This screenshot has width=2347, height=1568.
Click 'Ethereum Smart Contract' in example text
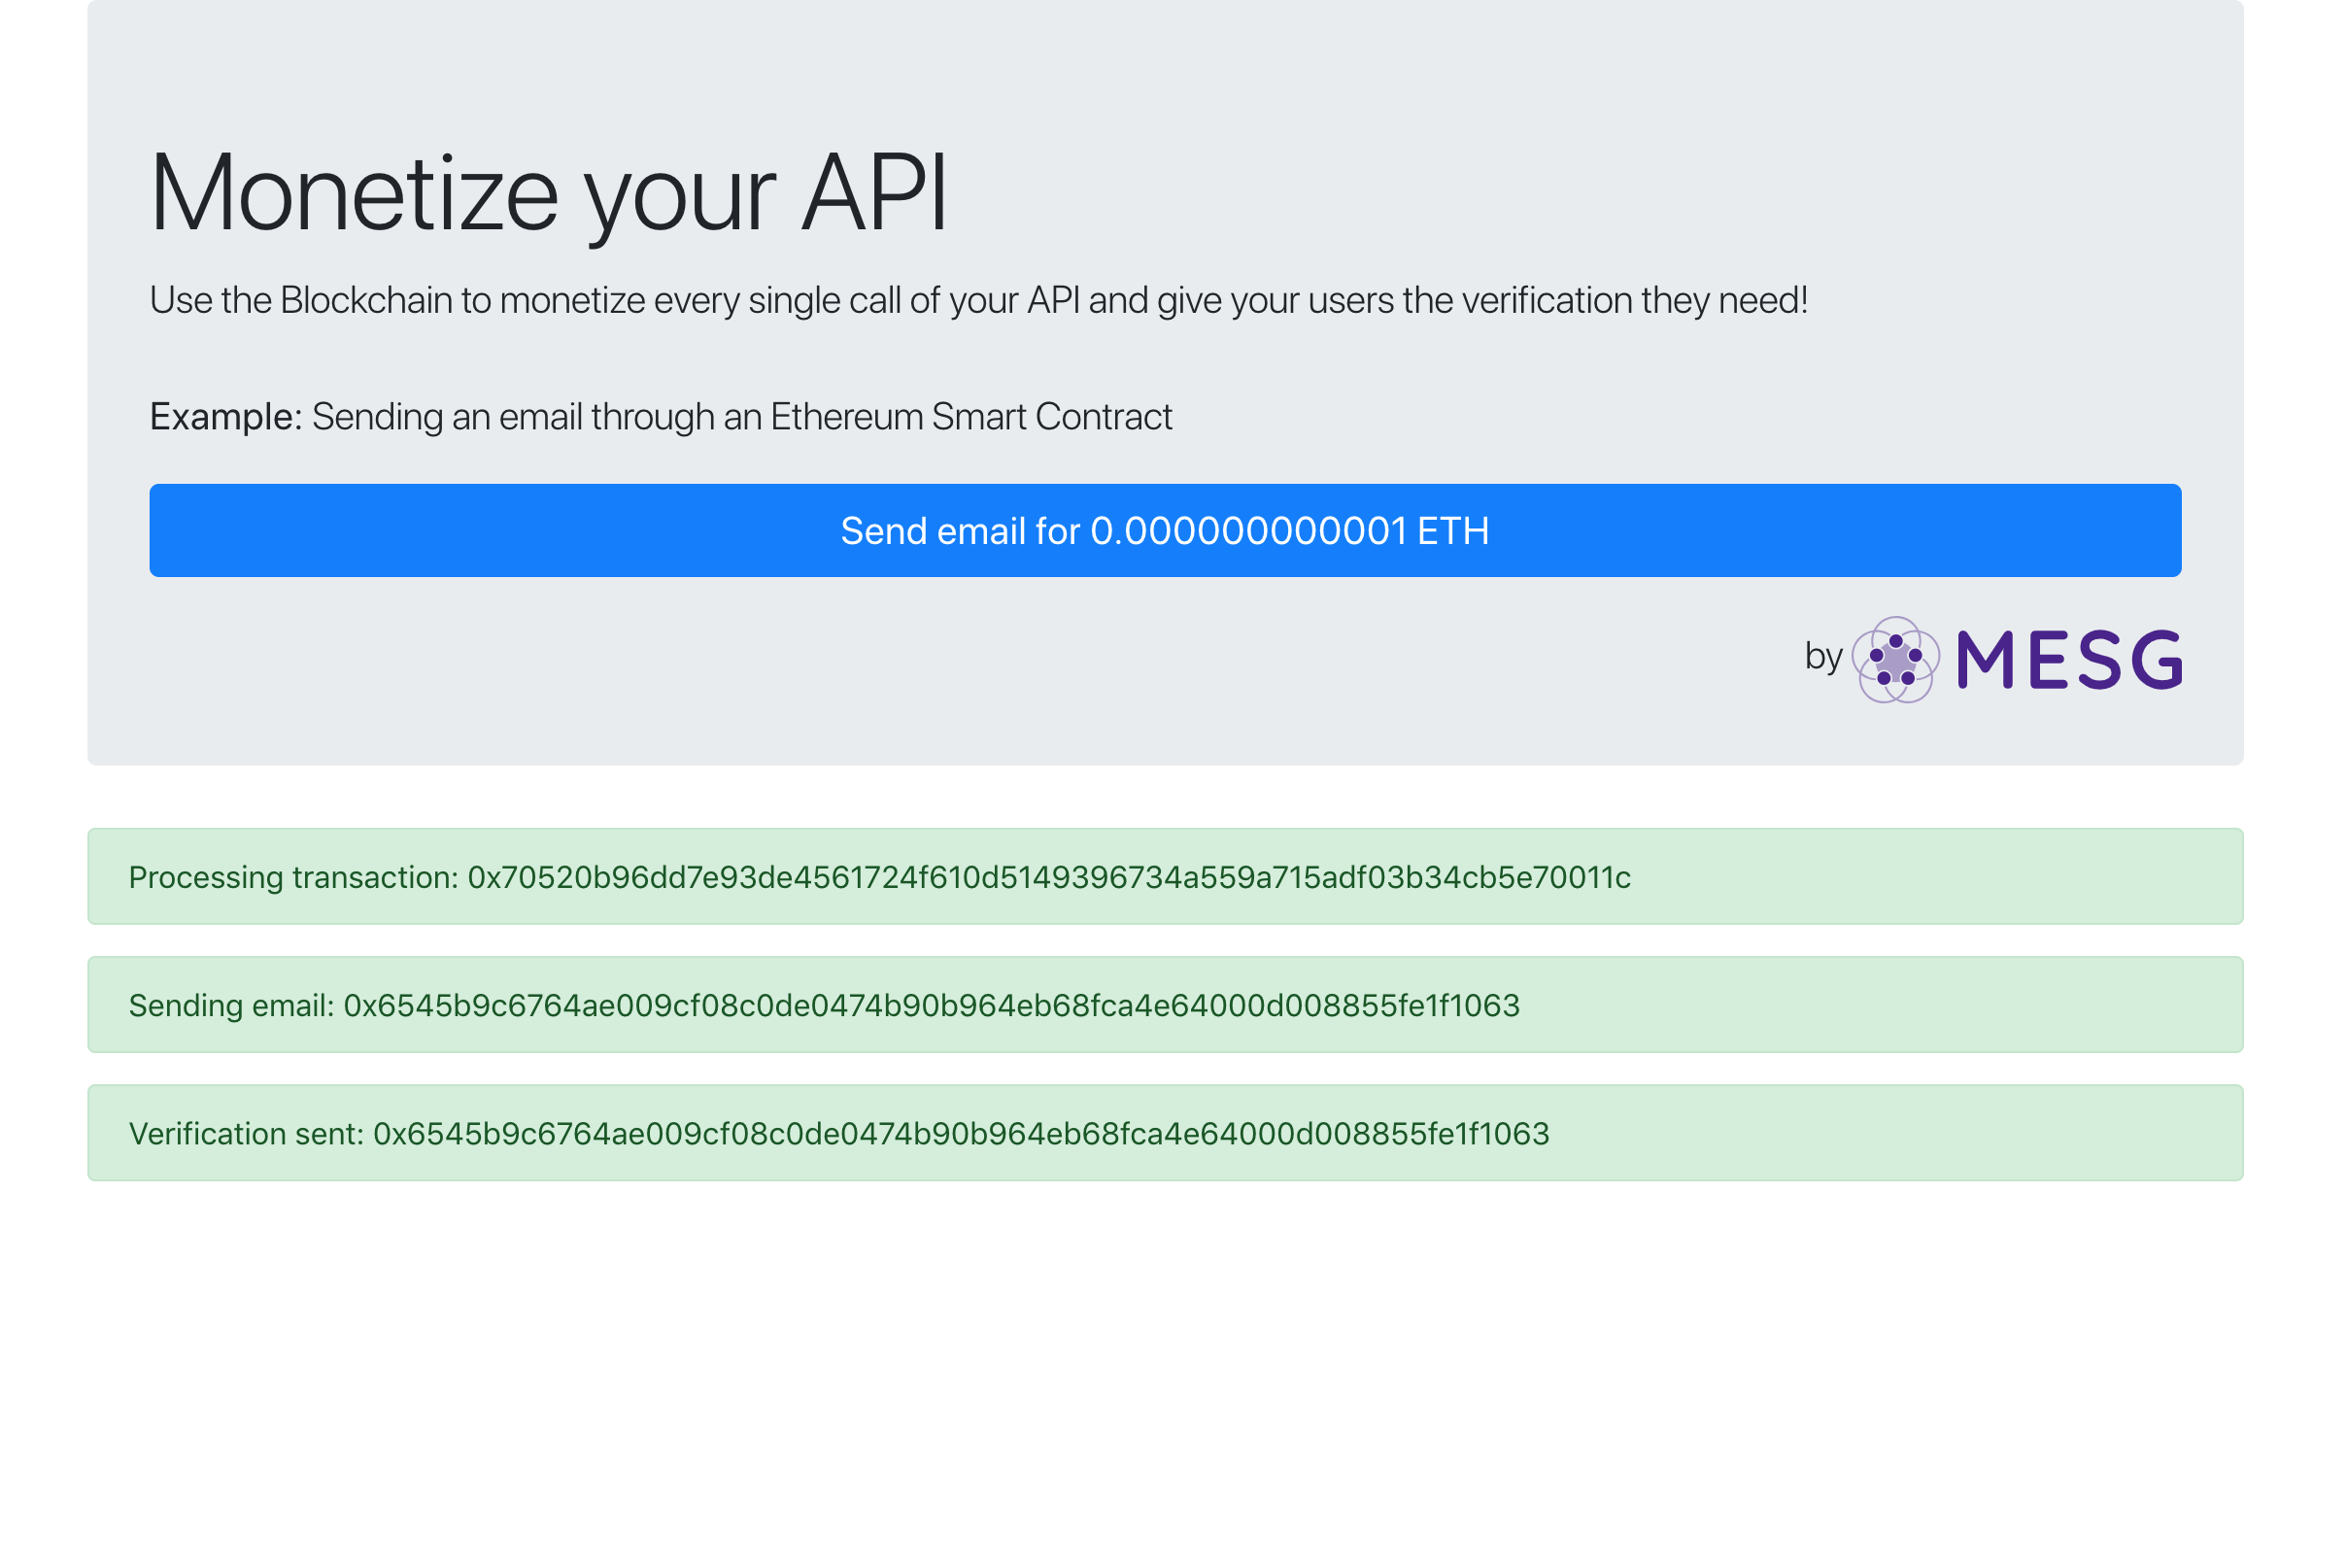(x=971, y=417)
